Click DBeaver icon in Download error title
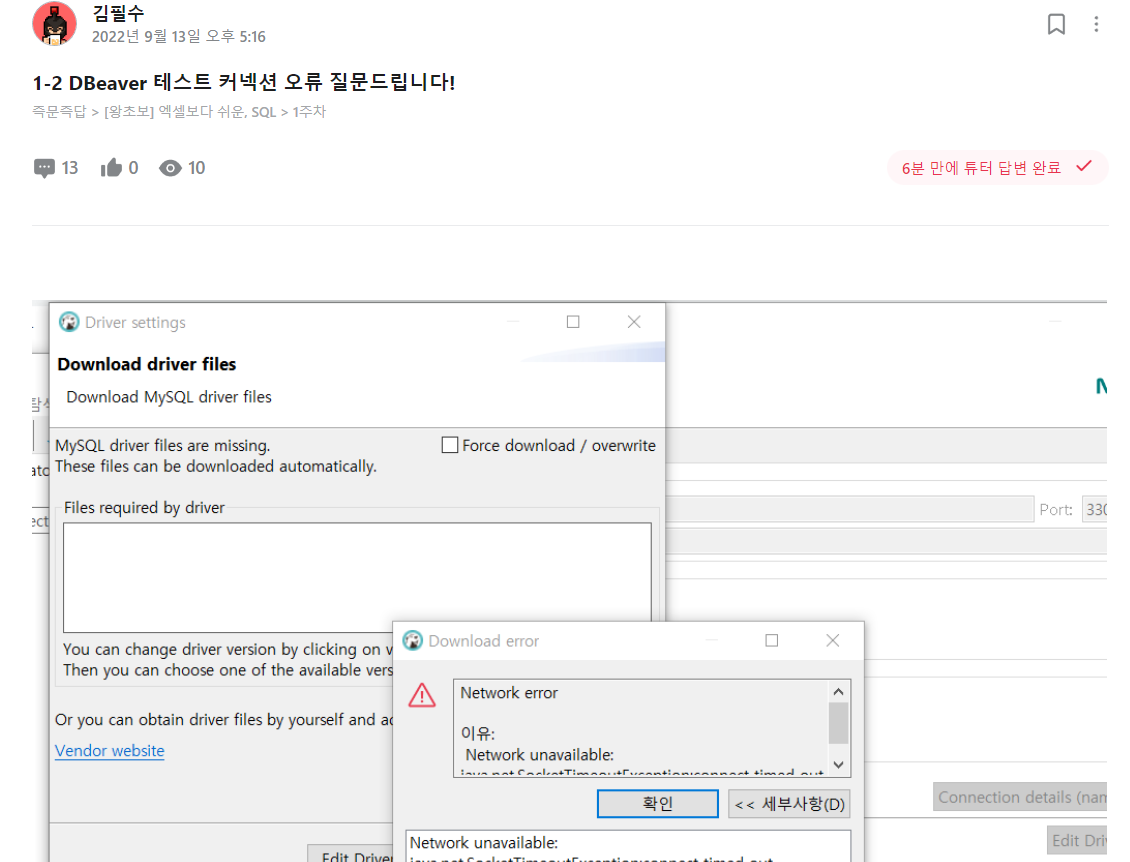Screen dimensions: 1130x862 pyautogui.click(x=412, y=640)
